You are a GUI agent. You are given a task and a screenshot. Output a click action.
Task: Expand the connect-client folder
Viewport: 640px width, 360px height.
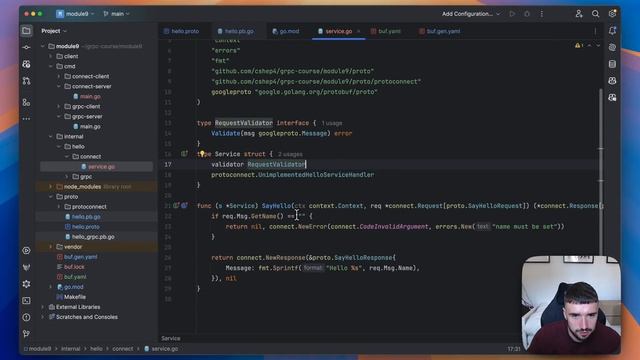(59, 76)
